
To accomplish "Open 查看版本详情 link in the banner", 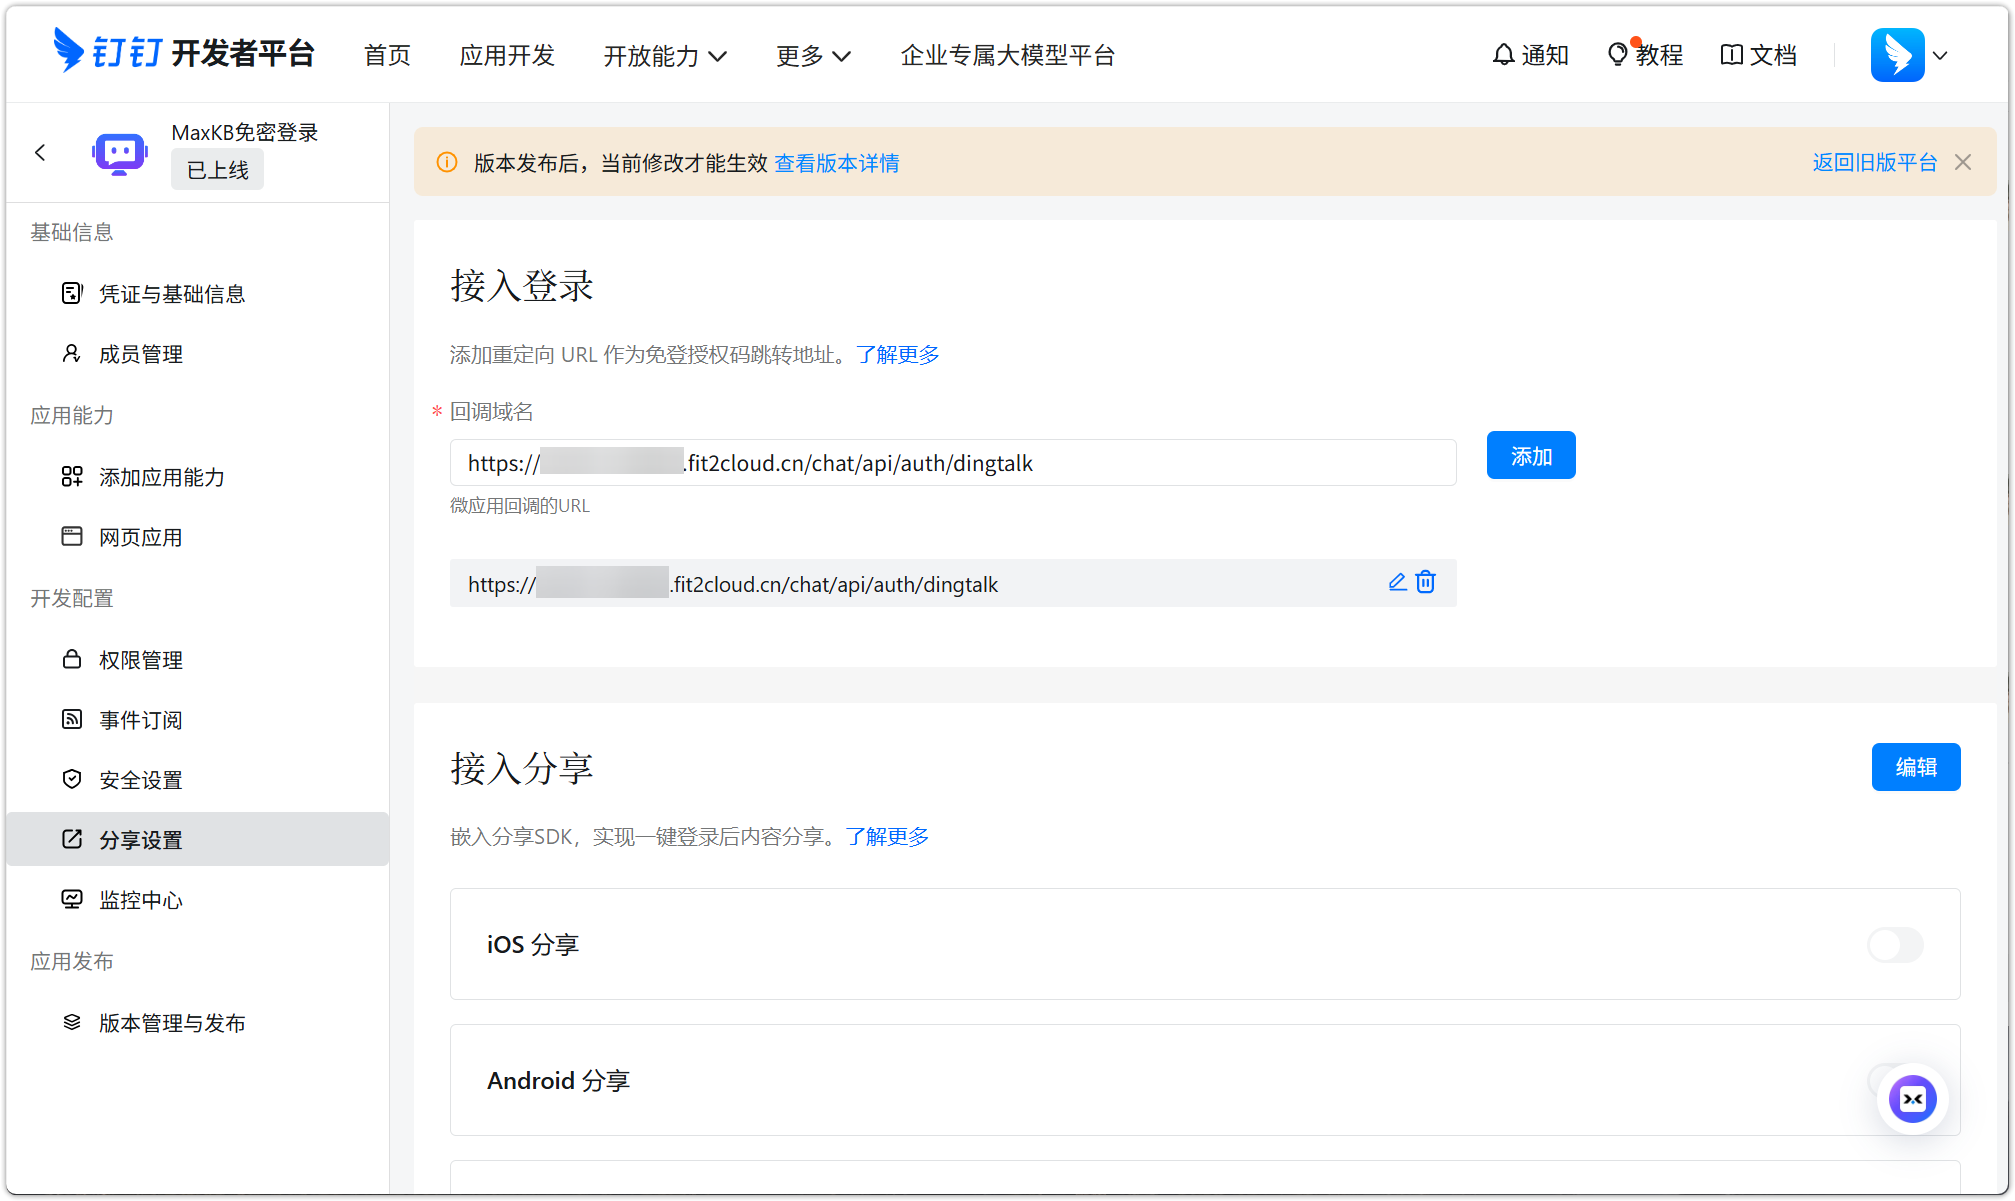I will (836, 162).
